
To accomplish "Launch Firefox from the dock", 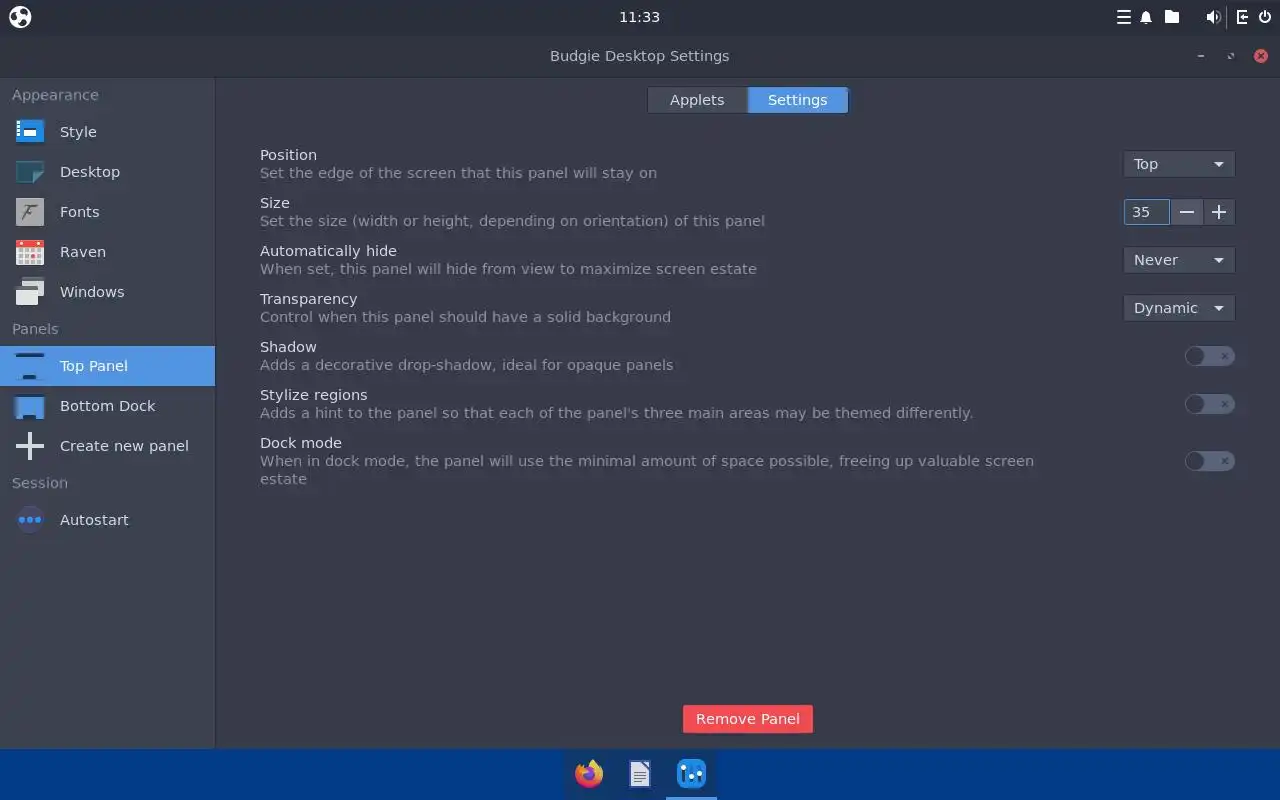I will 589,774.
